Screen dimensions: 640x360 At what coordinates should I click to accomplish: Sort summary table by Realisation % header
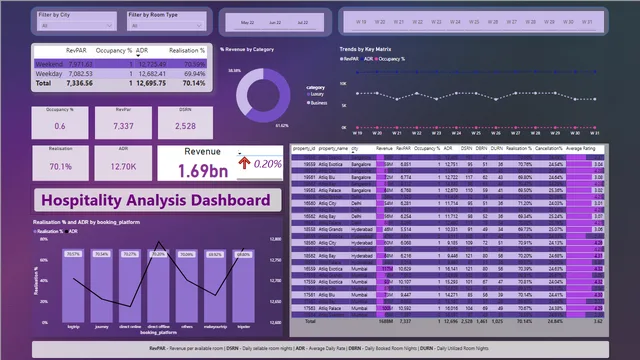click(x=187, y=51)
